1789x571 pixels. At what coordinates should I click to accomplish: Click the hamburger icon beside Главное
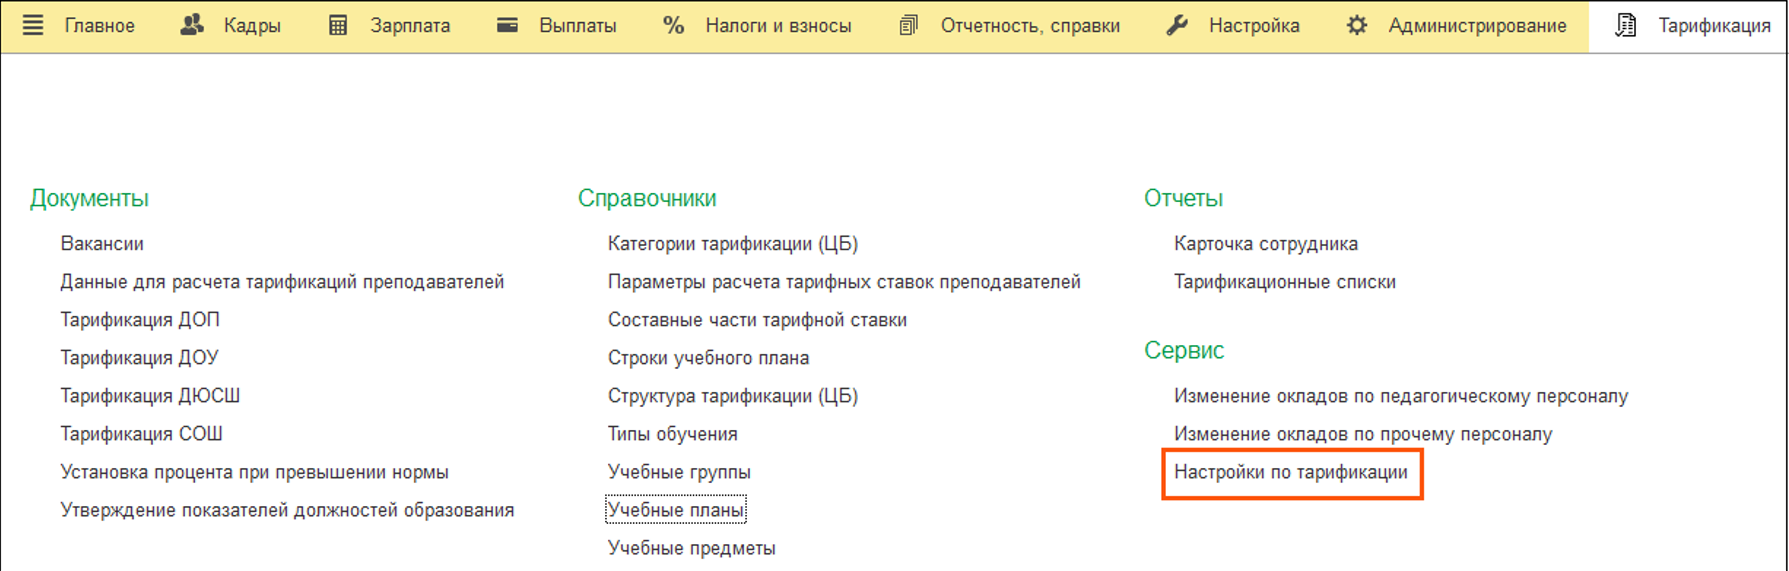click(x=33, y=25)
